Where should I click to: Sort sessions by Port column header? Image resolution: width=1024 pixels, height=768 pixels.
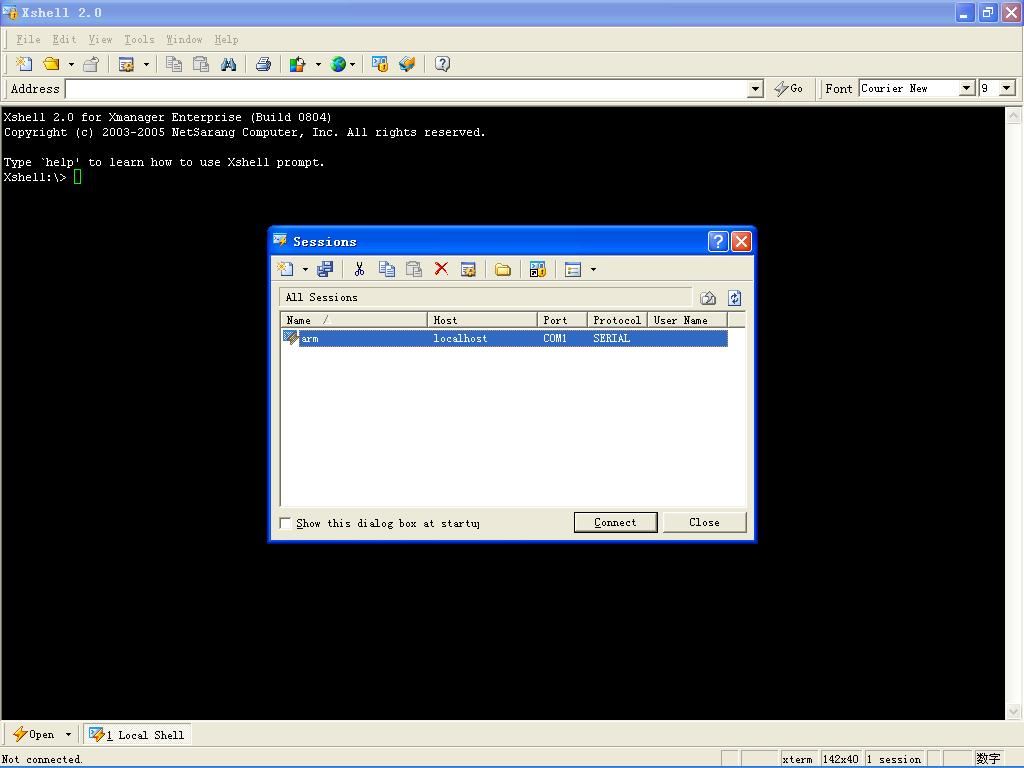[562, 320]
